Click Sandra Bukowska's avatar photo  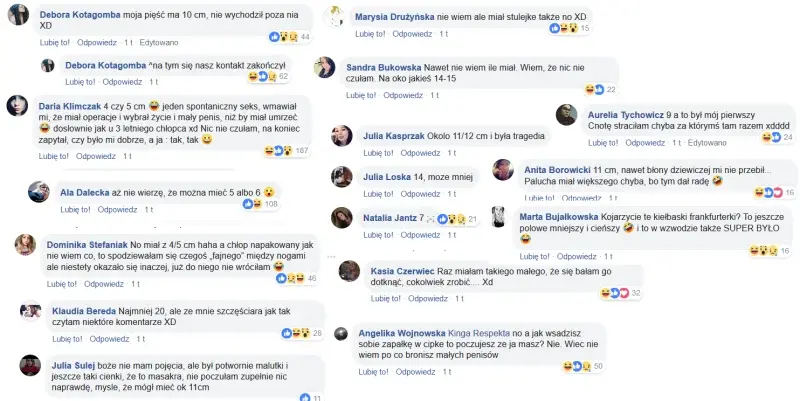(324, 67)
